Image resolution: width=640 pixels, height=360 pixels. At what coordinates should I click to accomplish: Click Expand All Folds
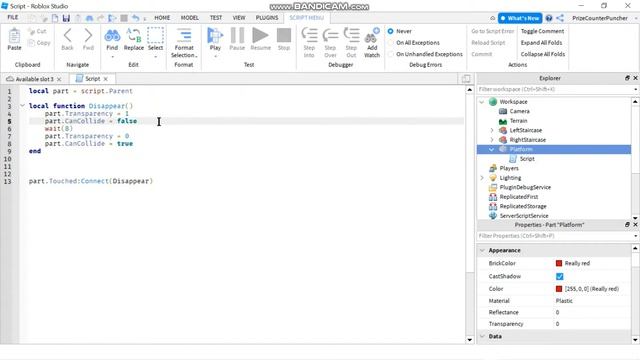(x=541, y=42)
